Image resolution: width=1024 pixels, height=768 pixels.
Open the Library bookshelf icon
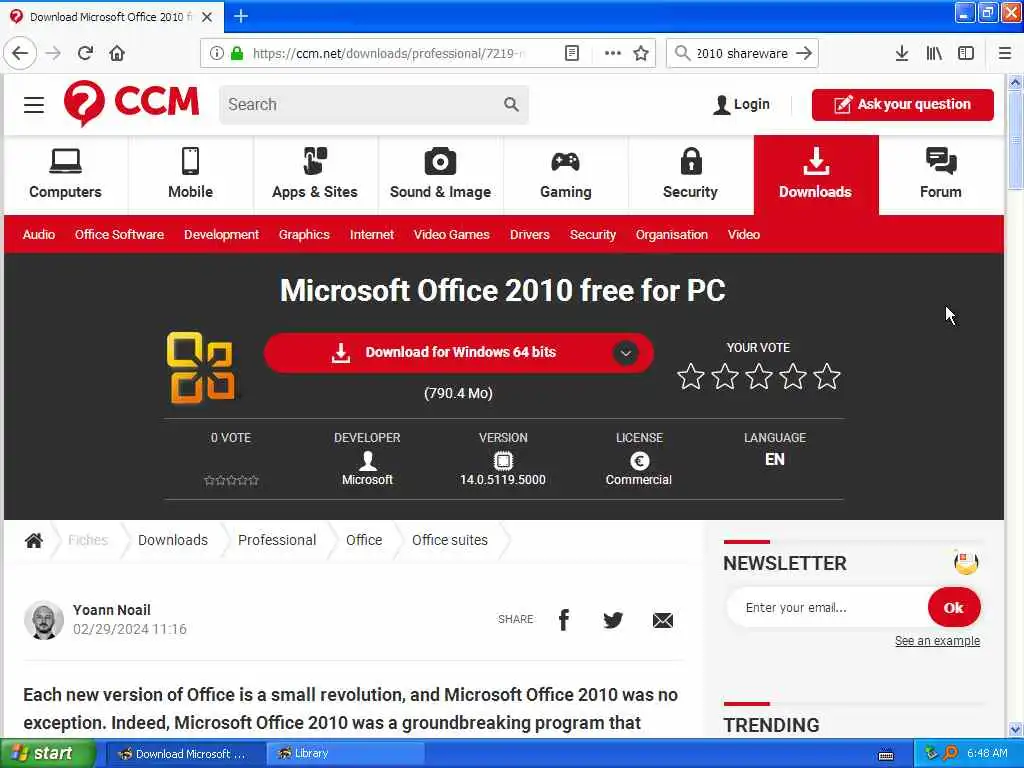934,53
